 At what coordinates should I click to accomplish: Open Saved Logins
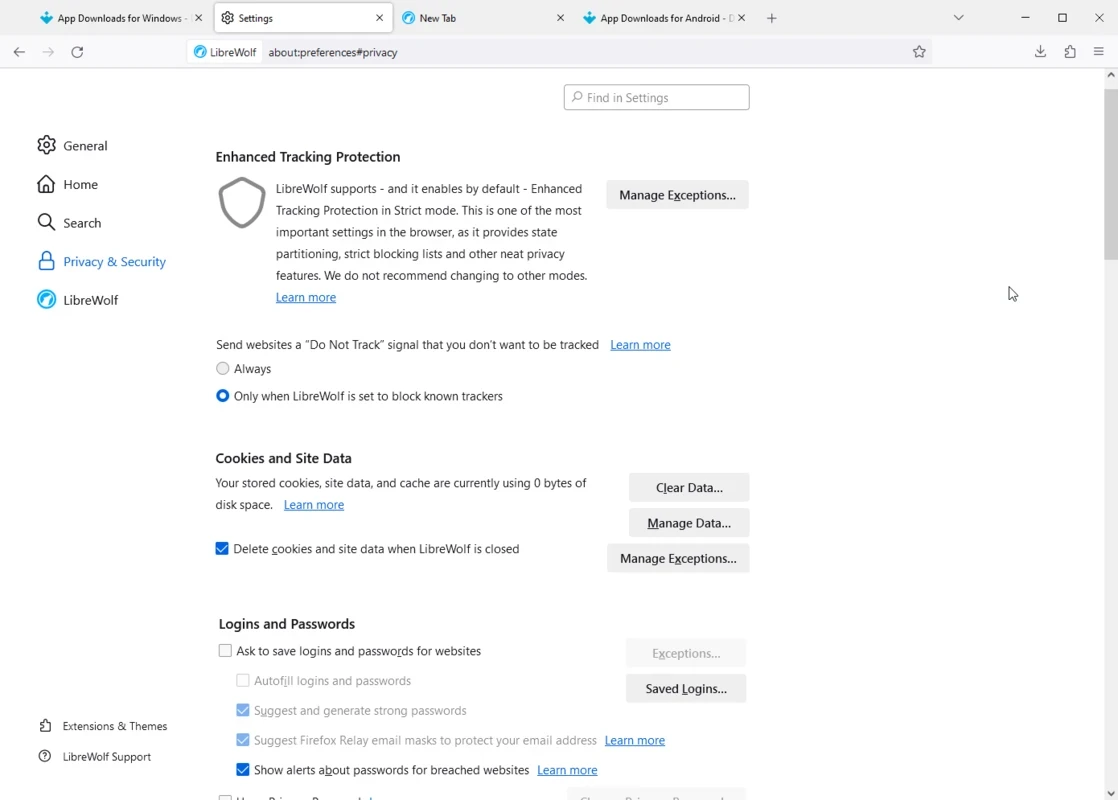click(686, 689)
